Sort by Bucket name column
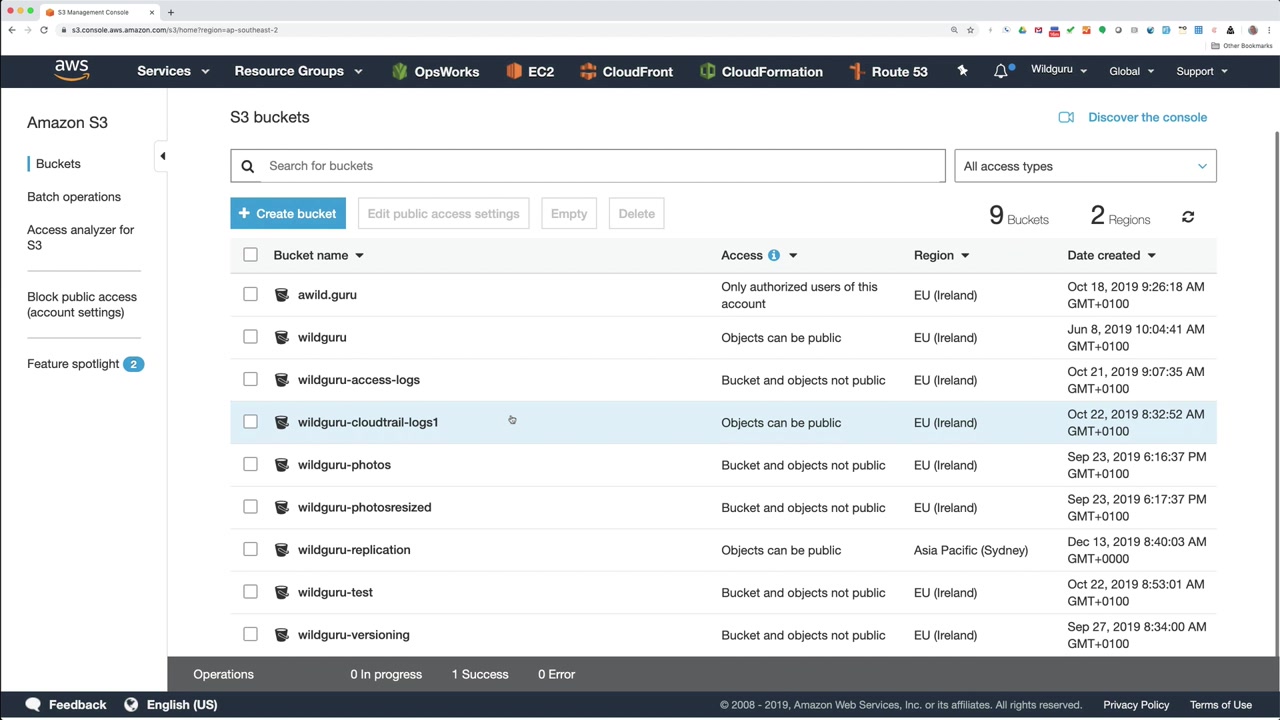This screenshot has height=720, width=1280. pos(319,255)
